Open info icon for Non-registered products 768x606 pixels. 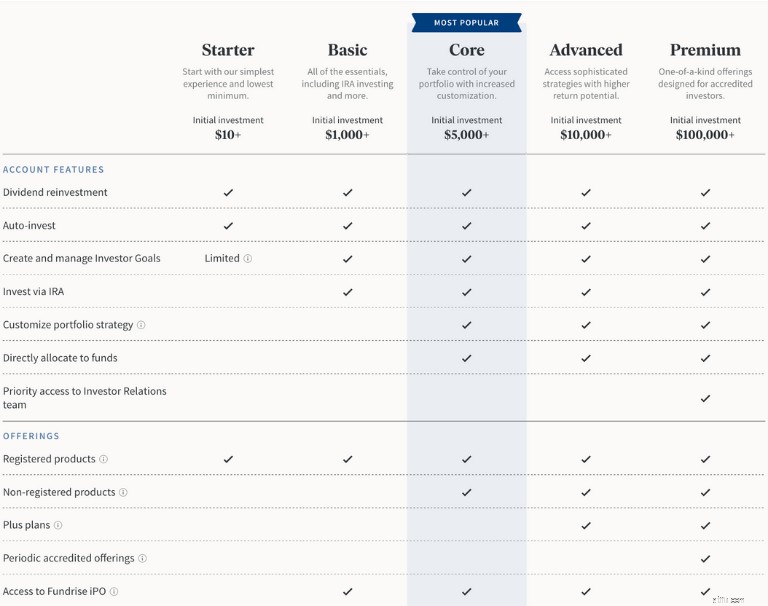tap(123, 492)
